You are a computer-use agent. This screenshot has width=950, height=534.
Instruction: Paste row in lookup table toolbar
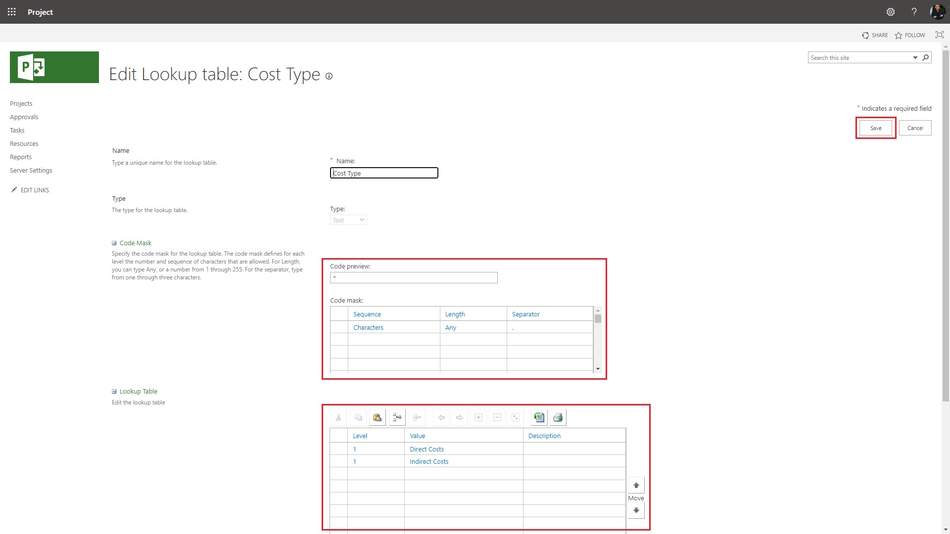[x=377, y=417]
